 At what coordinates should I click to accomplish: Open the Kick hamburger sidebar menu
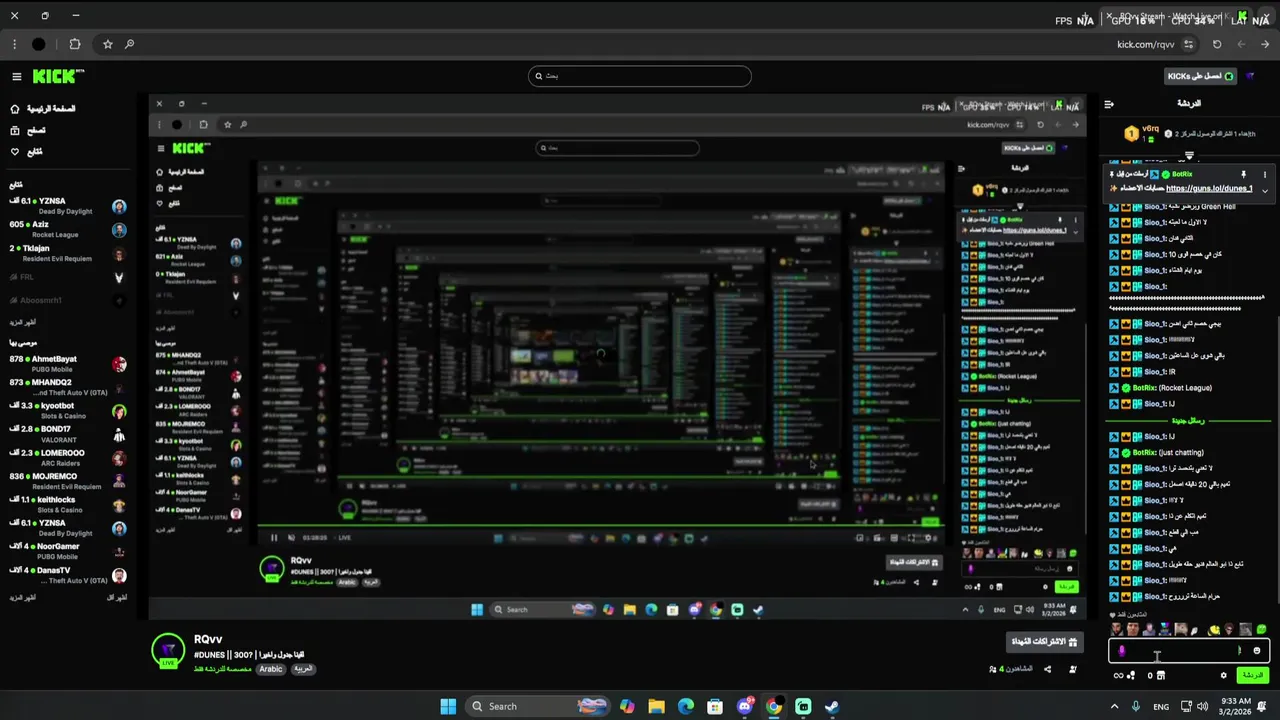coord(17,76)
